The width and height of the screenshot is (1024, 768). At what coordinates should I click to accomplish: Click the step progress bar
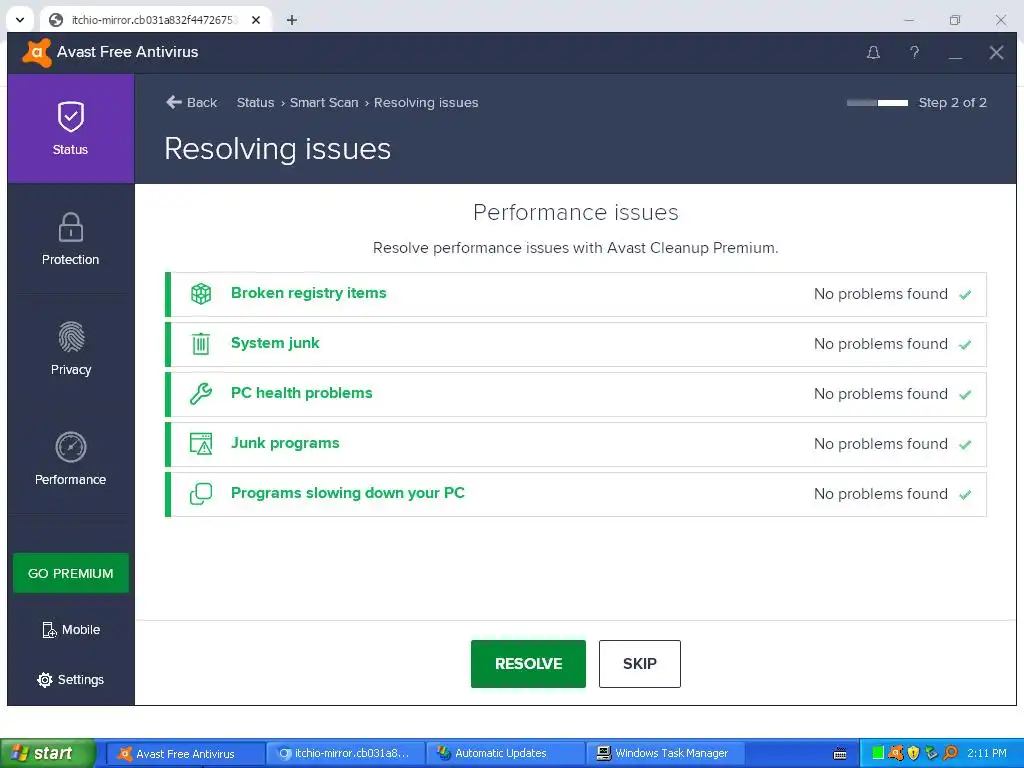[x=877, y=103]
